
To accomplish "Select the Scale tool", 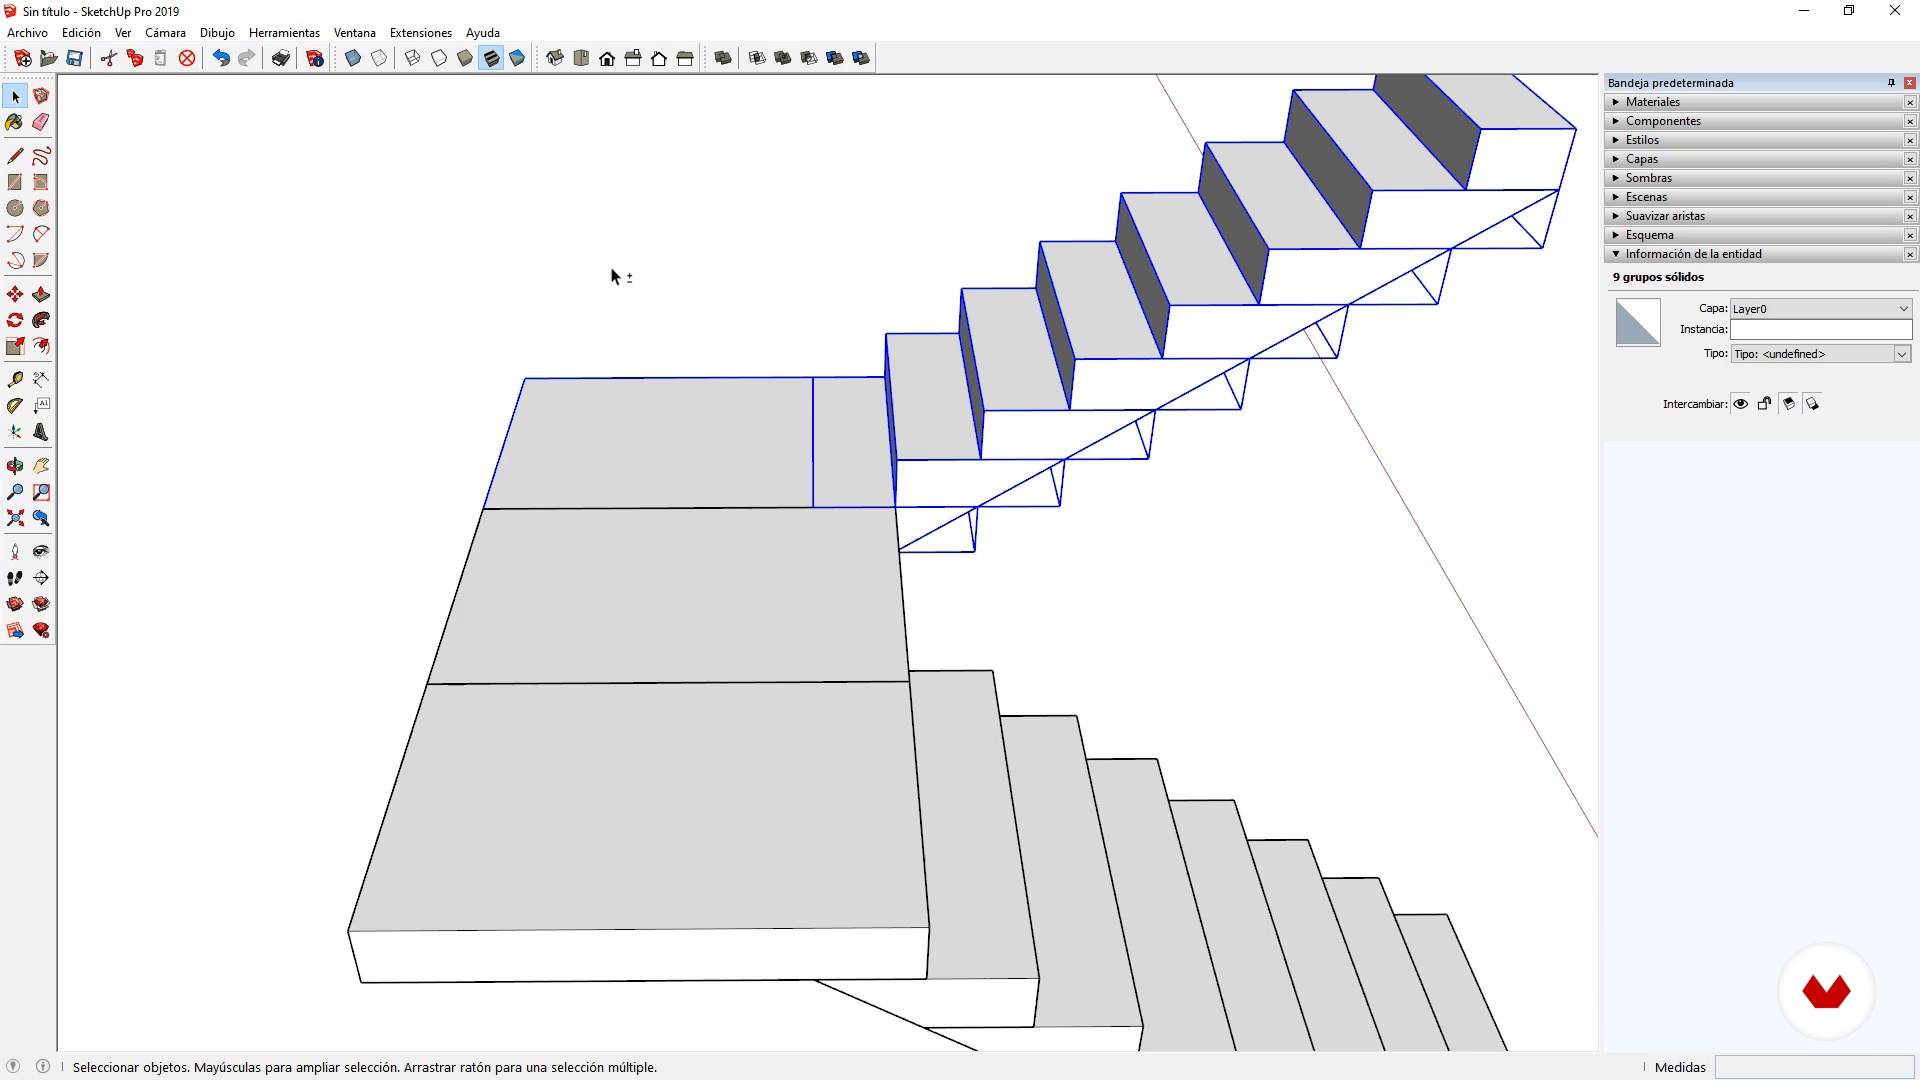I will tap(15, 346).
